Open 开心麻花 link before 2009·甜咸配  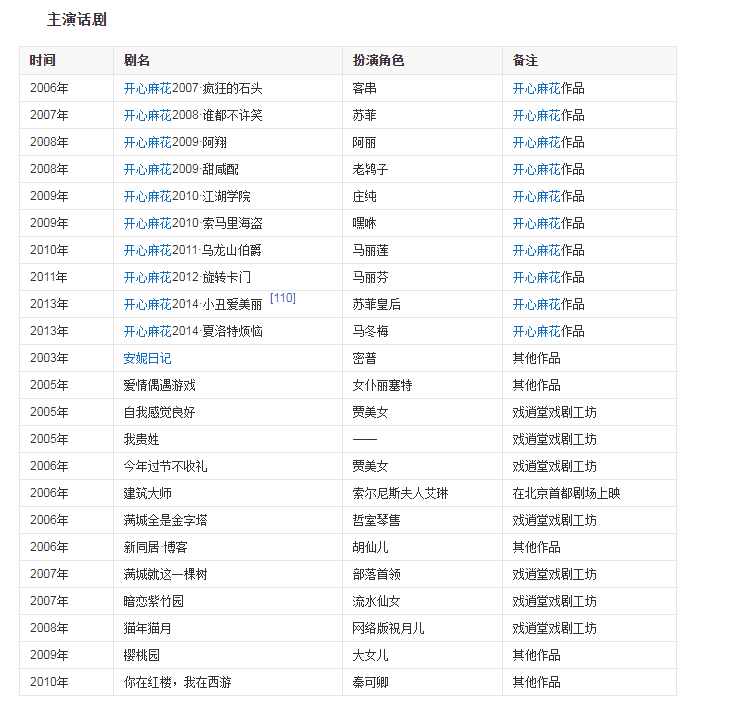(x=147, y=169)
